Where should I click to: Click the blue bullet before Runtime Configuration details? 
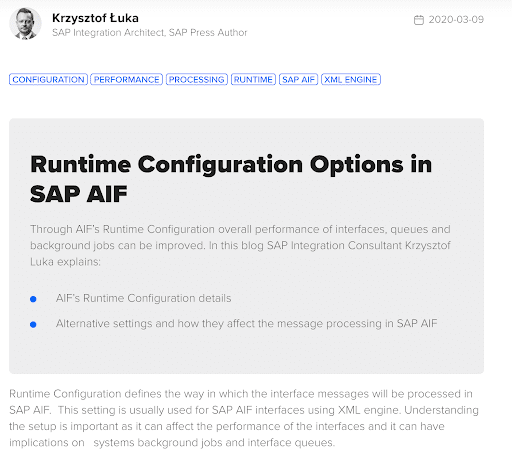[33, 299]
